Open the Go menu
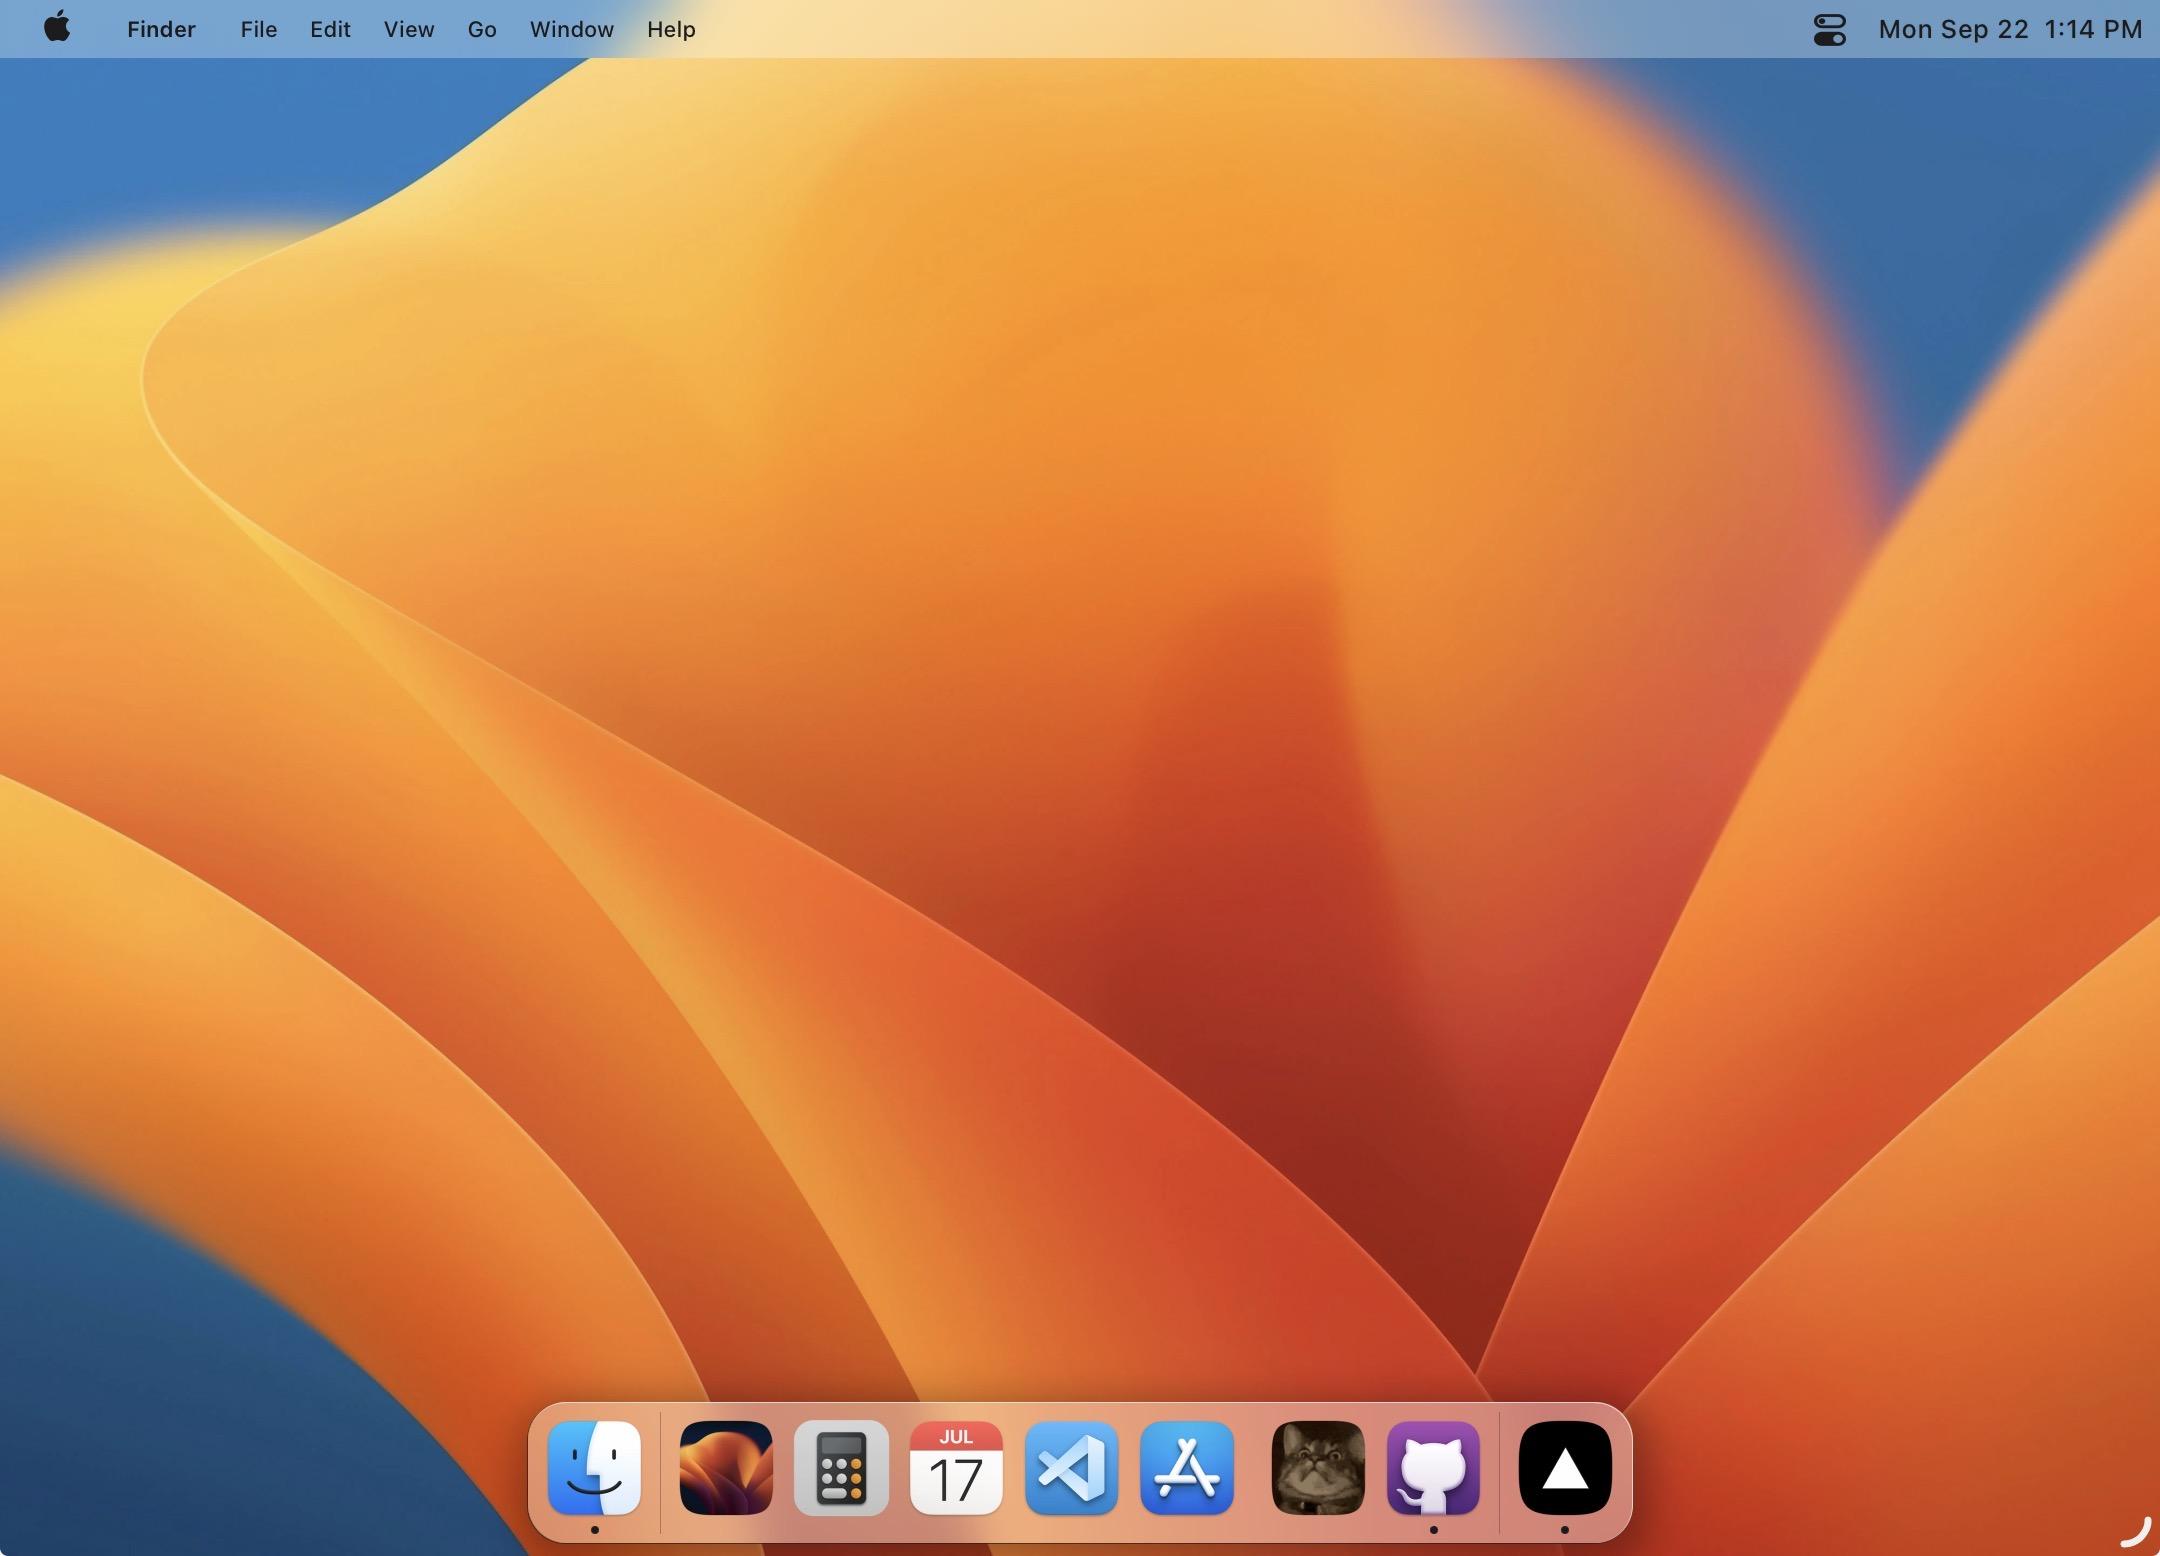Screen dimensions: 2160x1556 tap(482, 29)
